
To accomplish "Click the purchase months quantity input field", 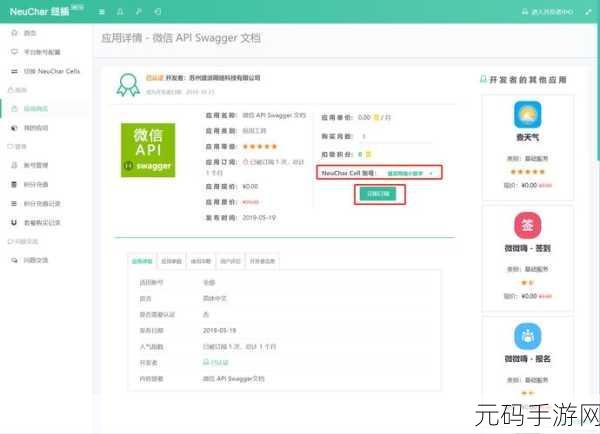I will click(x=395, y=136).
